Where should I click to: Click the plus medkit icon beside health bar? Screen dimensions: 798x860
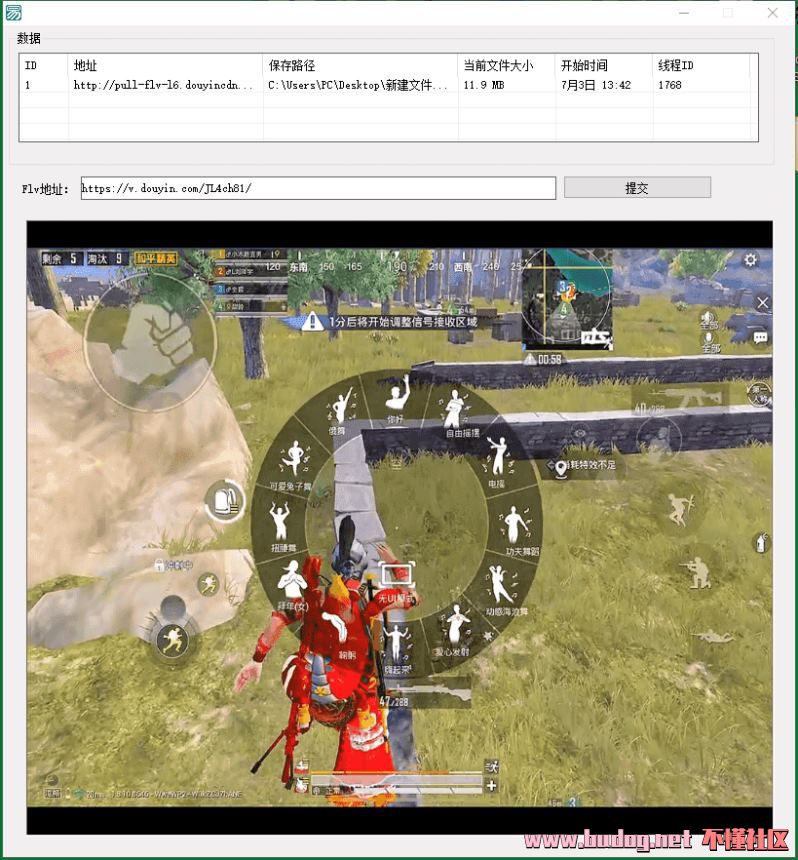pos(491,785)
